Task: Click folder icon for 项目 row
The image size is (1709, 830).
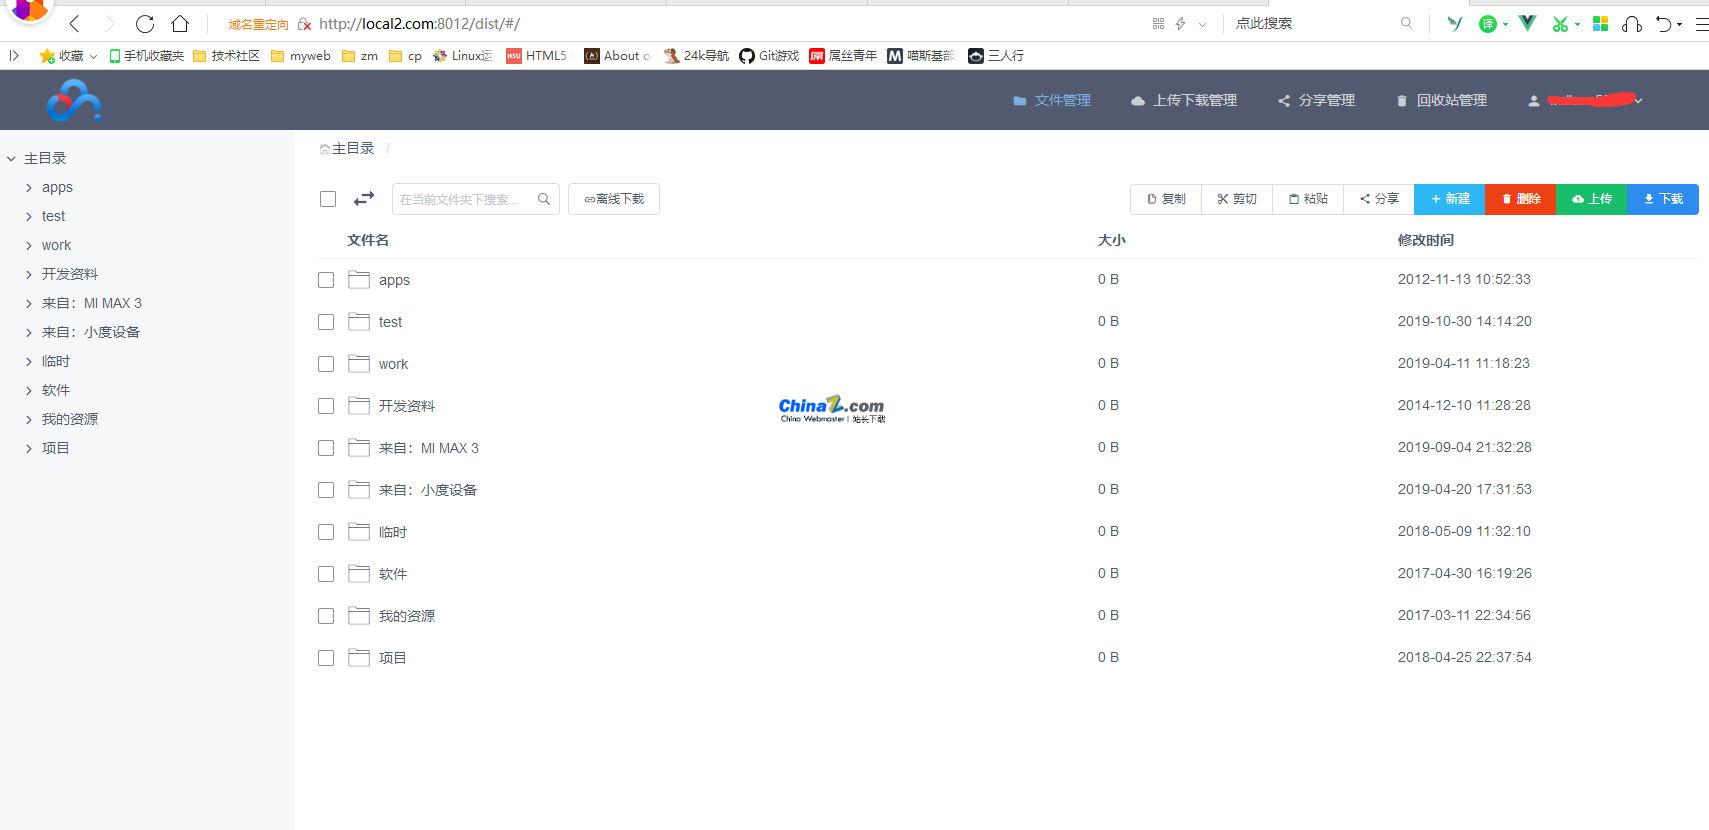Action: [359, 658]
